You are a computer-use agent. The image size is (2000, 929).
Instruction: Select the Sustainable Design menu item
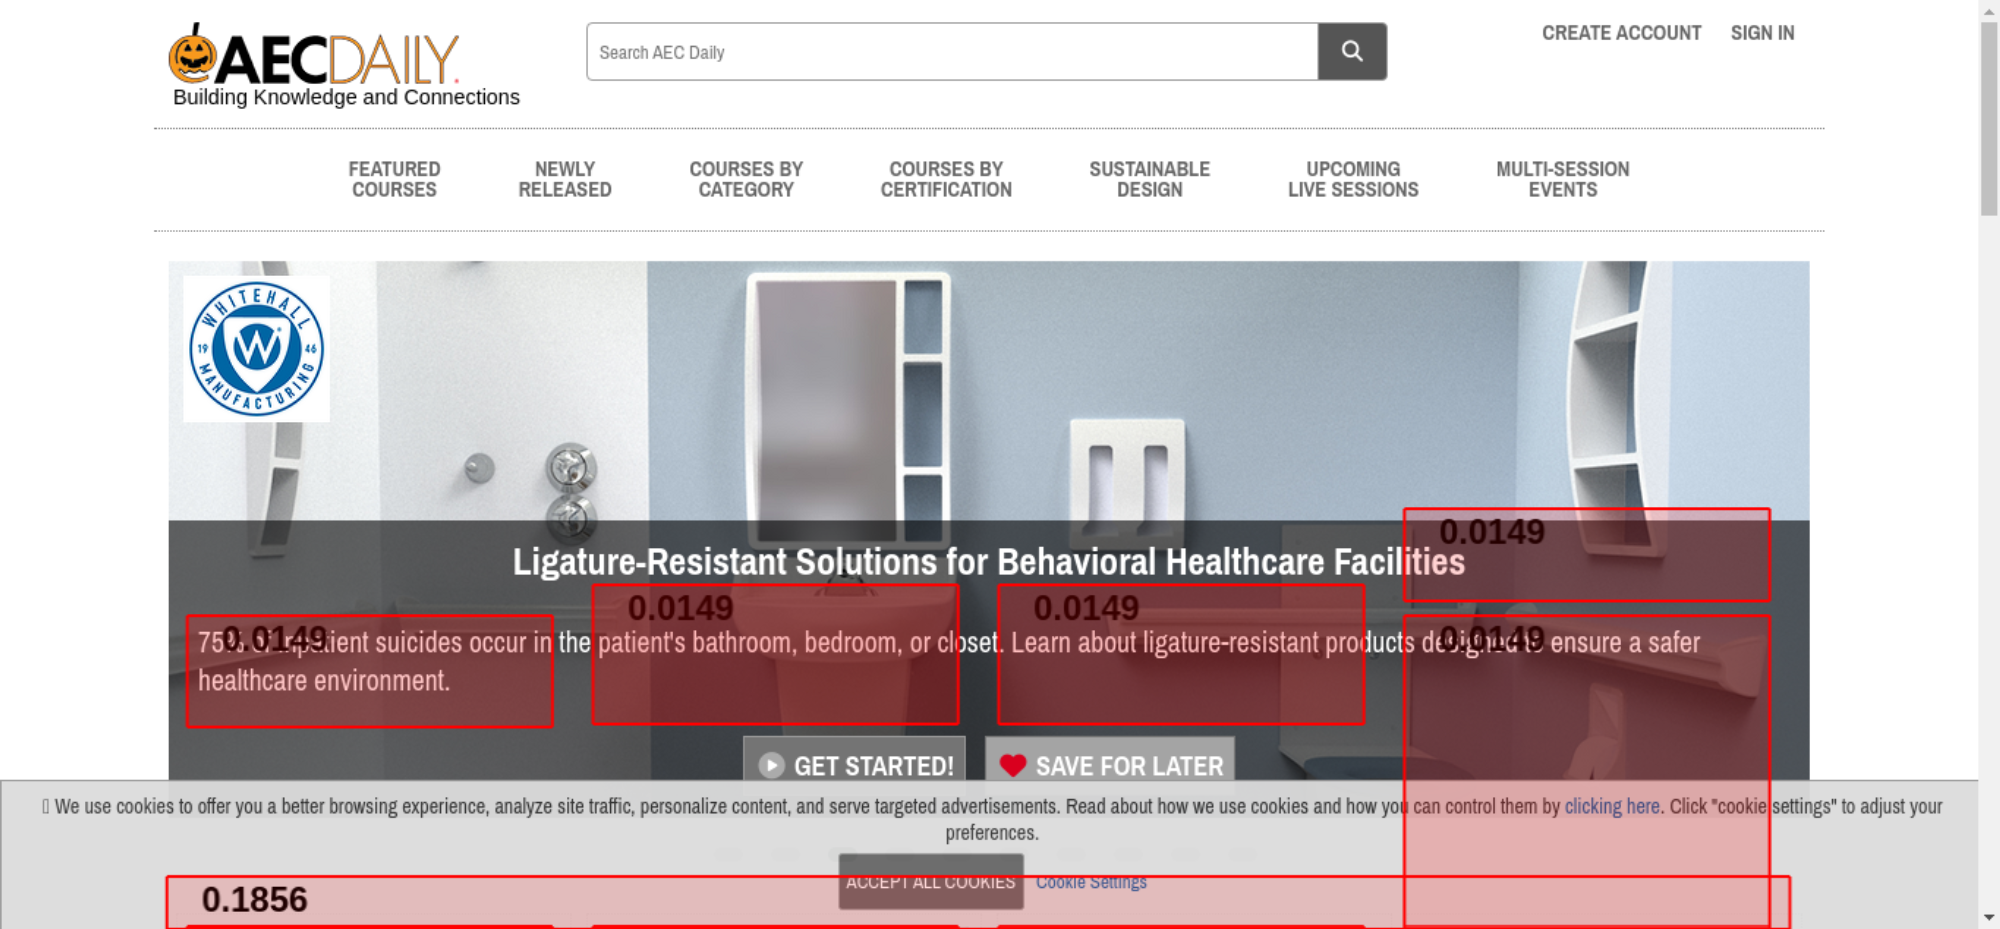click(x=1150, y=180)
